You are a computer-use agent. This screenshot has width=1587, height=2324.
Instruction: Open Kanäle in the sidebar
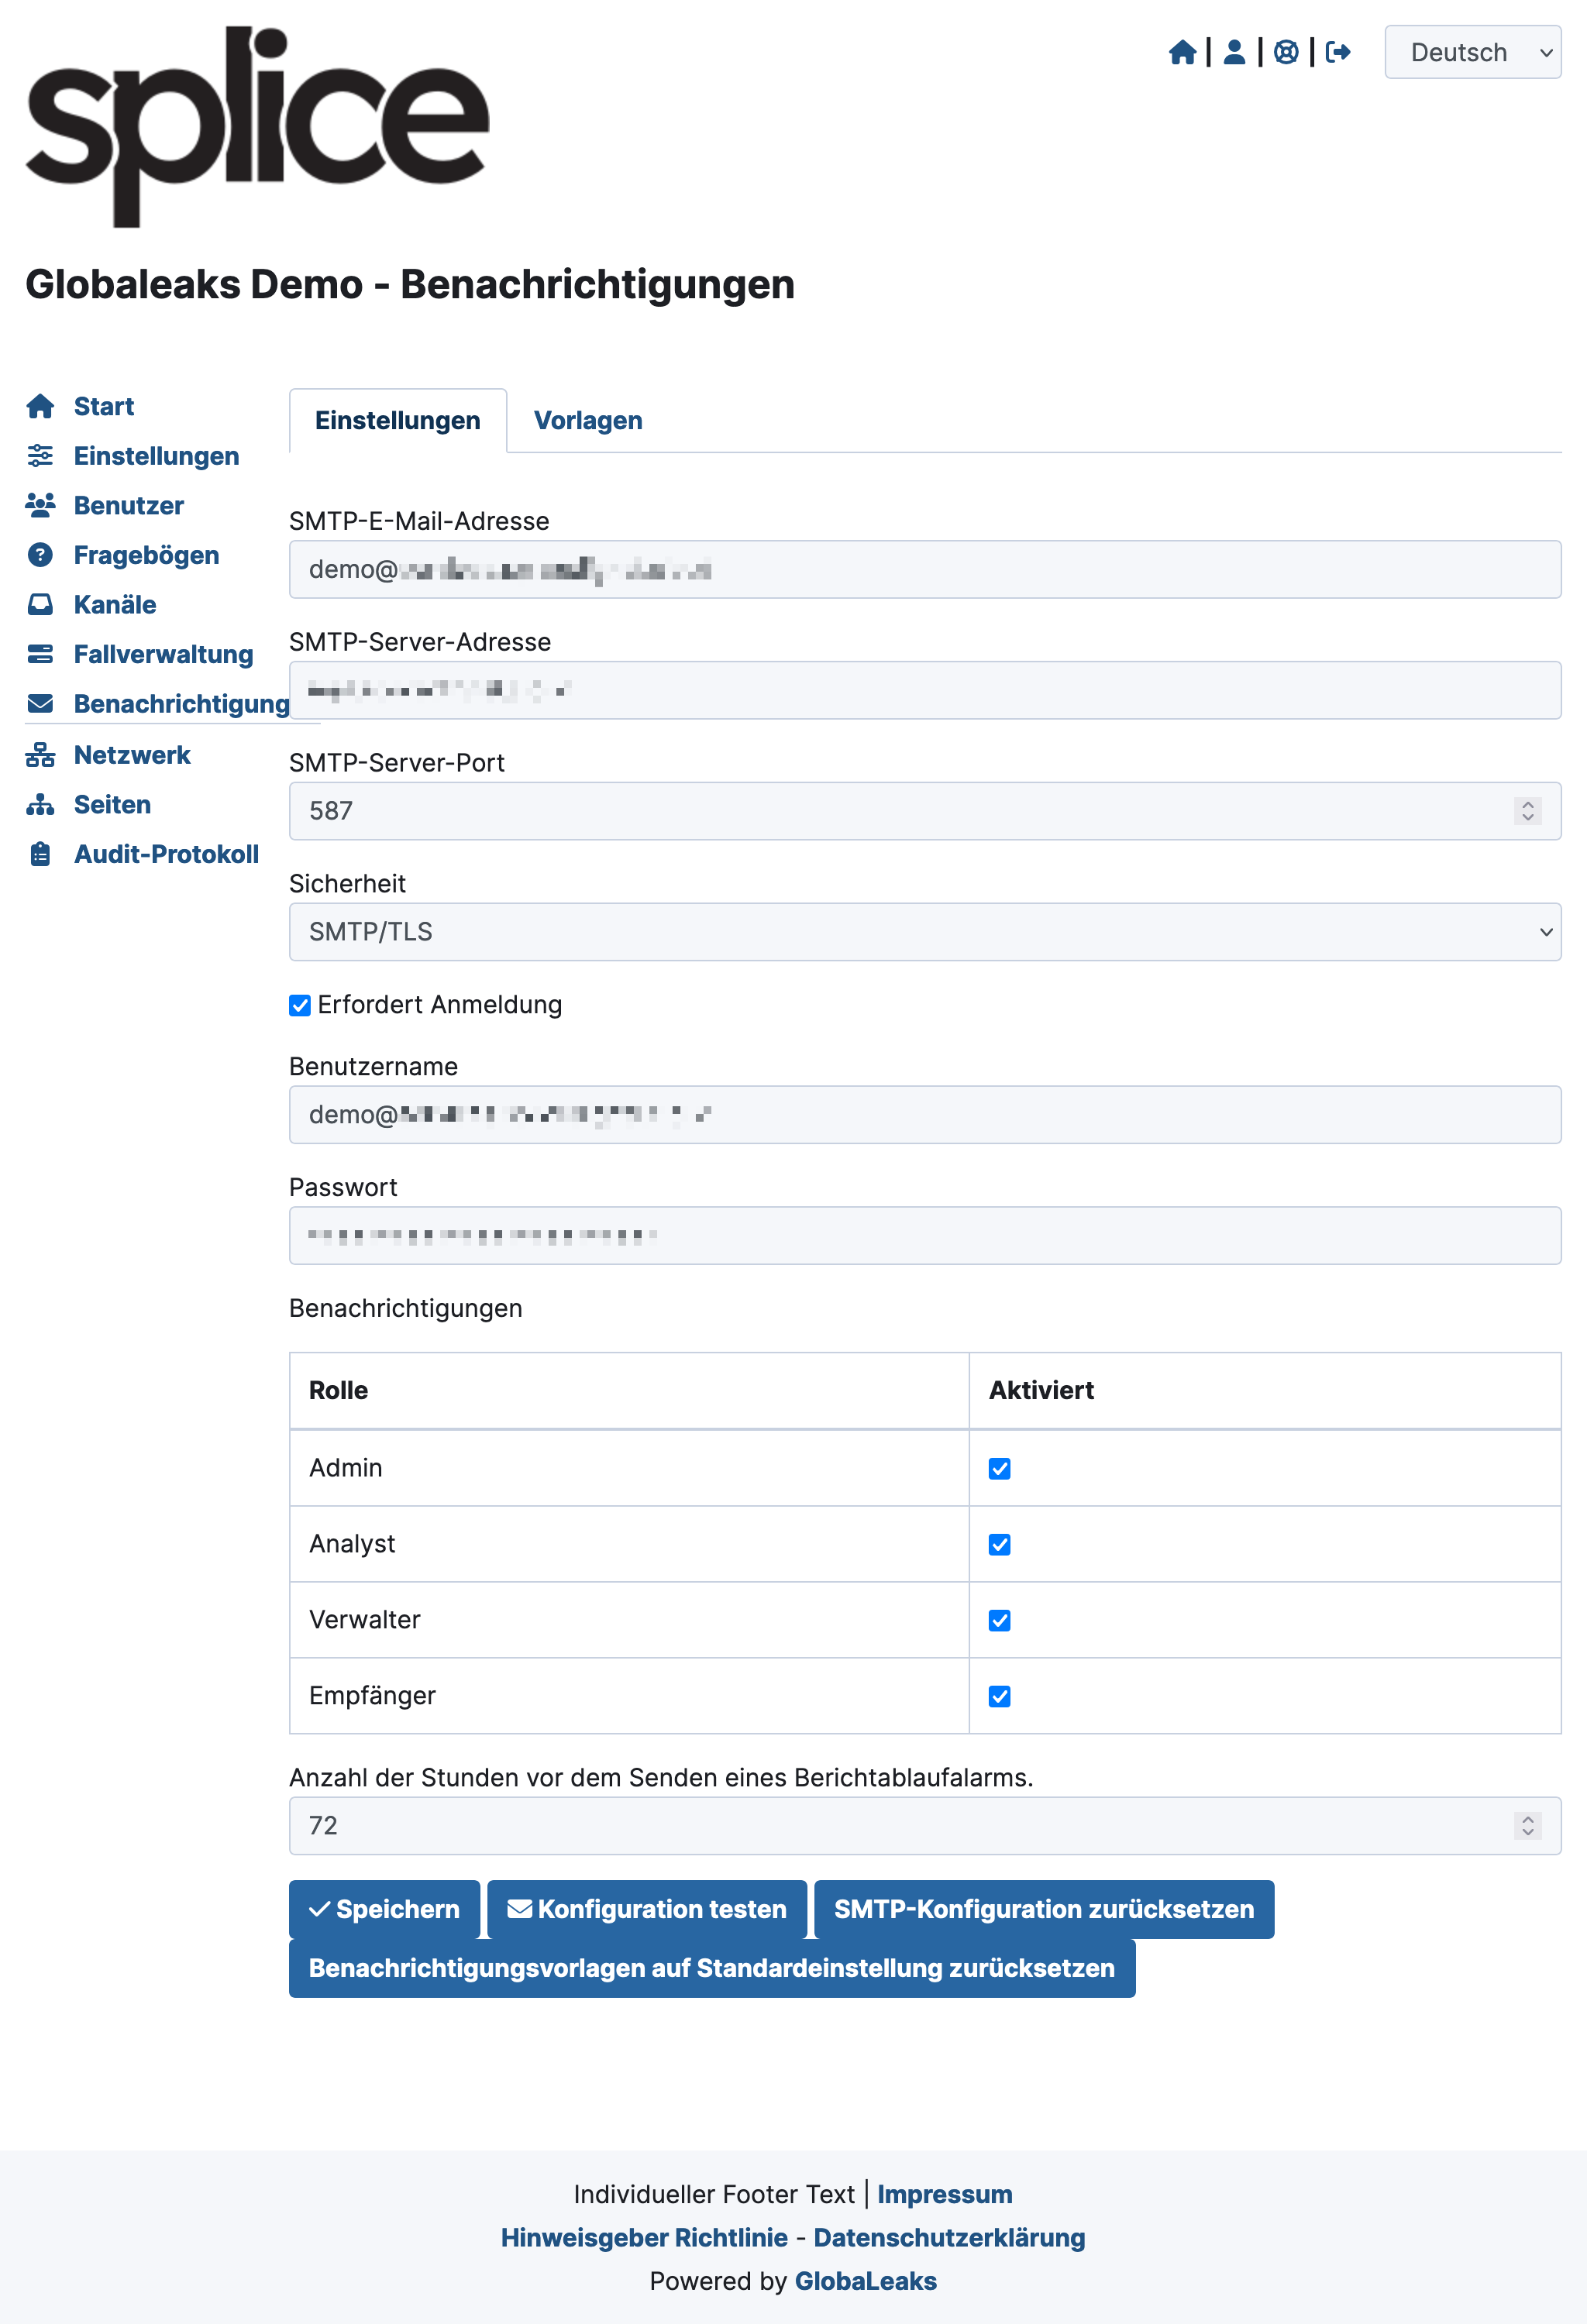(x=115, y=604)
